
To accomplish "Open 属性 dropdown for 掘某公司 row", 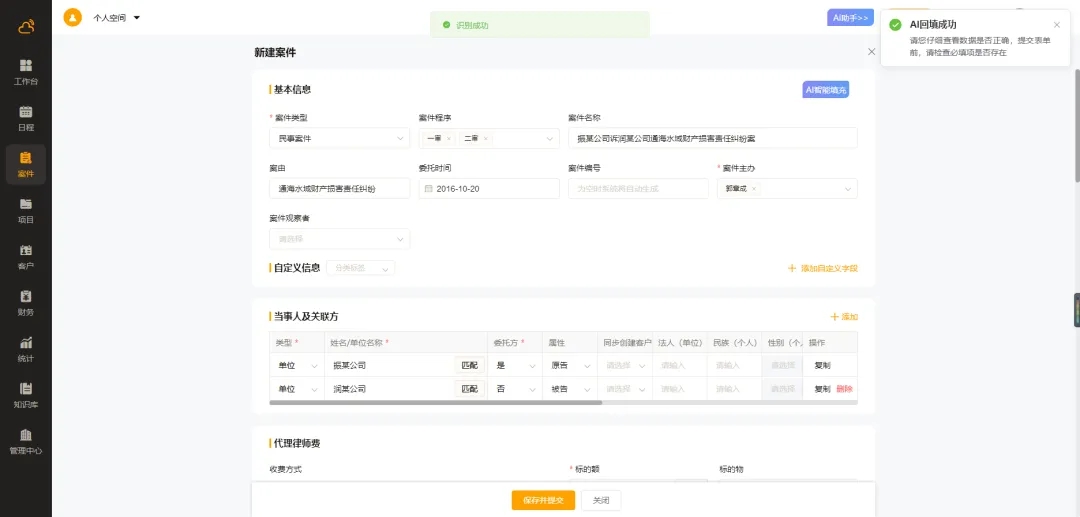I will click(570, 365).
